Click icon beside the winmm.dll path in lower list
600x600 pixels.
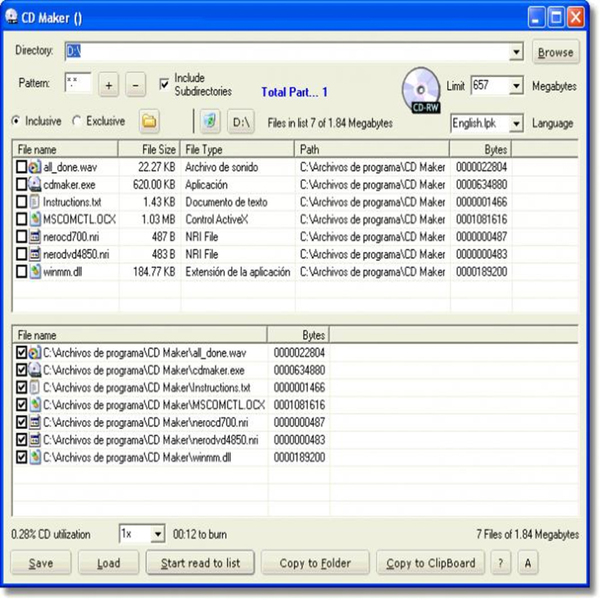pos(34,457)
